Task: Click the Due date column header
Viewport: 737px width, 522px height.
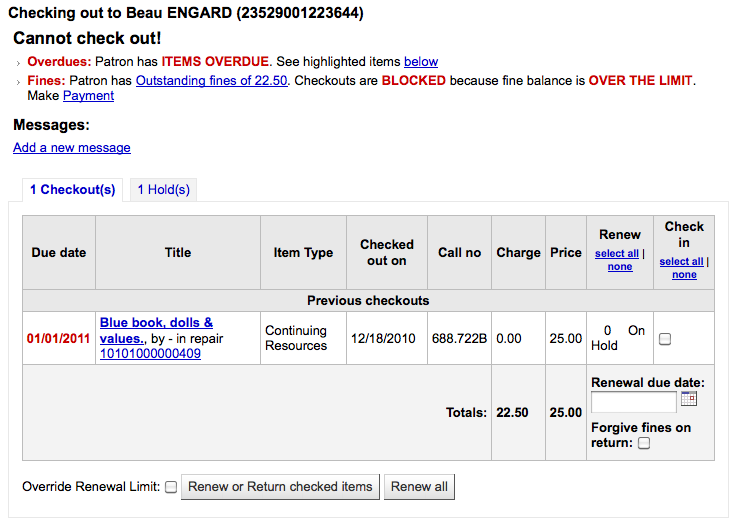Action: pyautogui.click(x=59, y=253)
